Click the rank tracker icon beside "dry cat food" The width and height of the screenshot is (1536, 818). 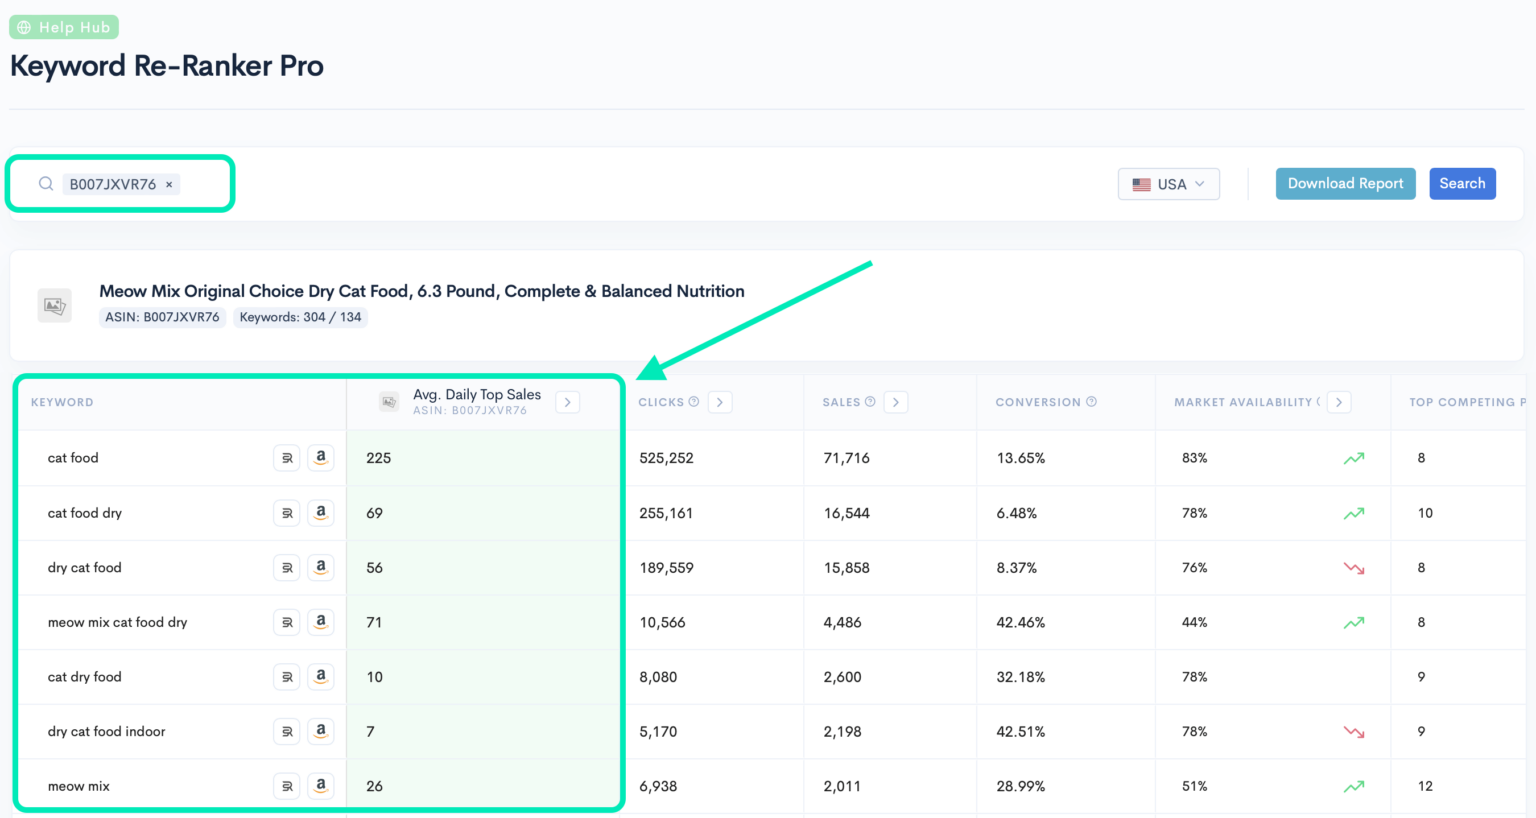(x=287, y=567)
